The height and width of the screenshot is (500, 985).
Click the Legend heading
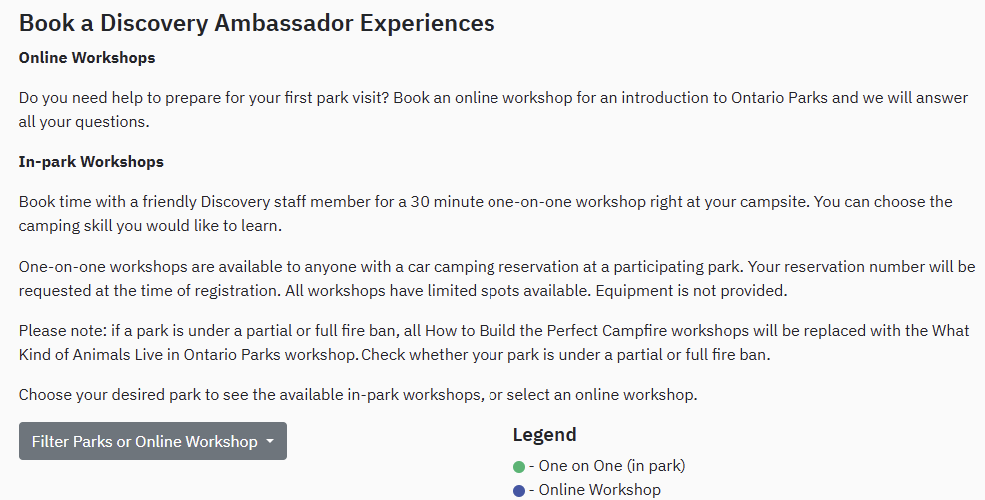tap(545, 435)
